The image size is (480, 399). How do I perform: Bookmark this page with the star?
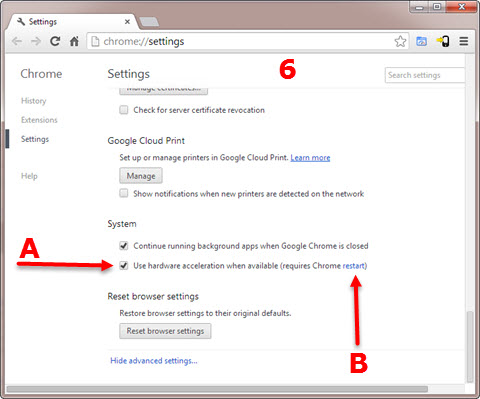pos(400,41)
